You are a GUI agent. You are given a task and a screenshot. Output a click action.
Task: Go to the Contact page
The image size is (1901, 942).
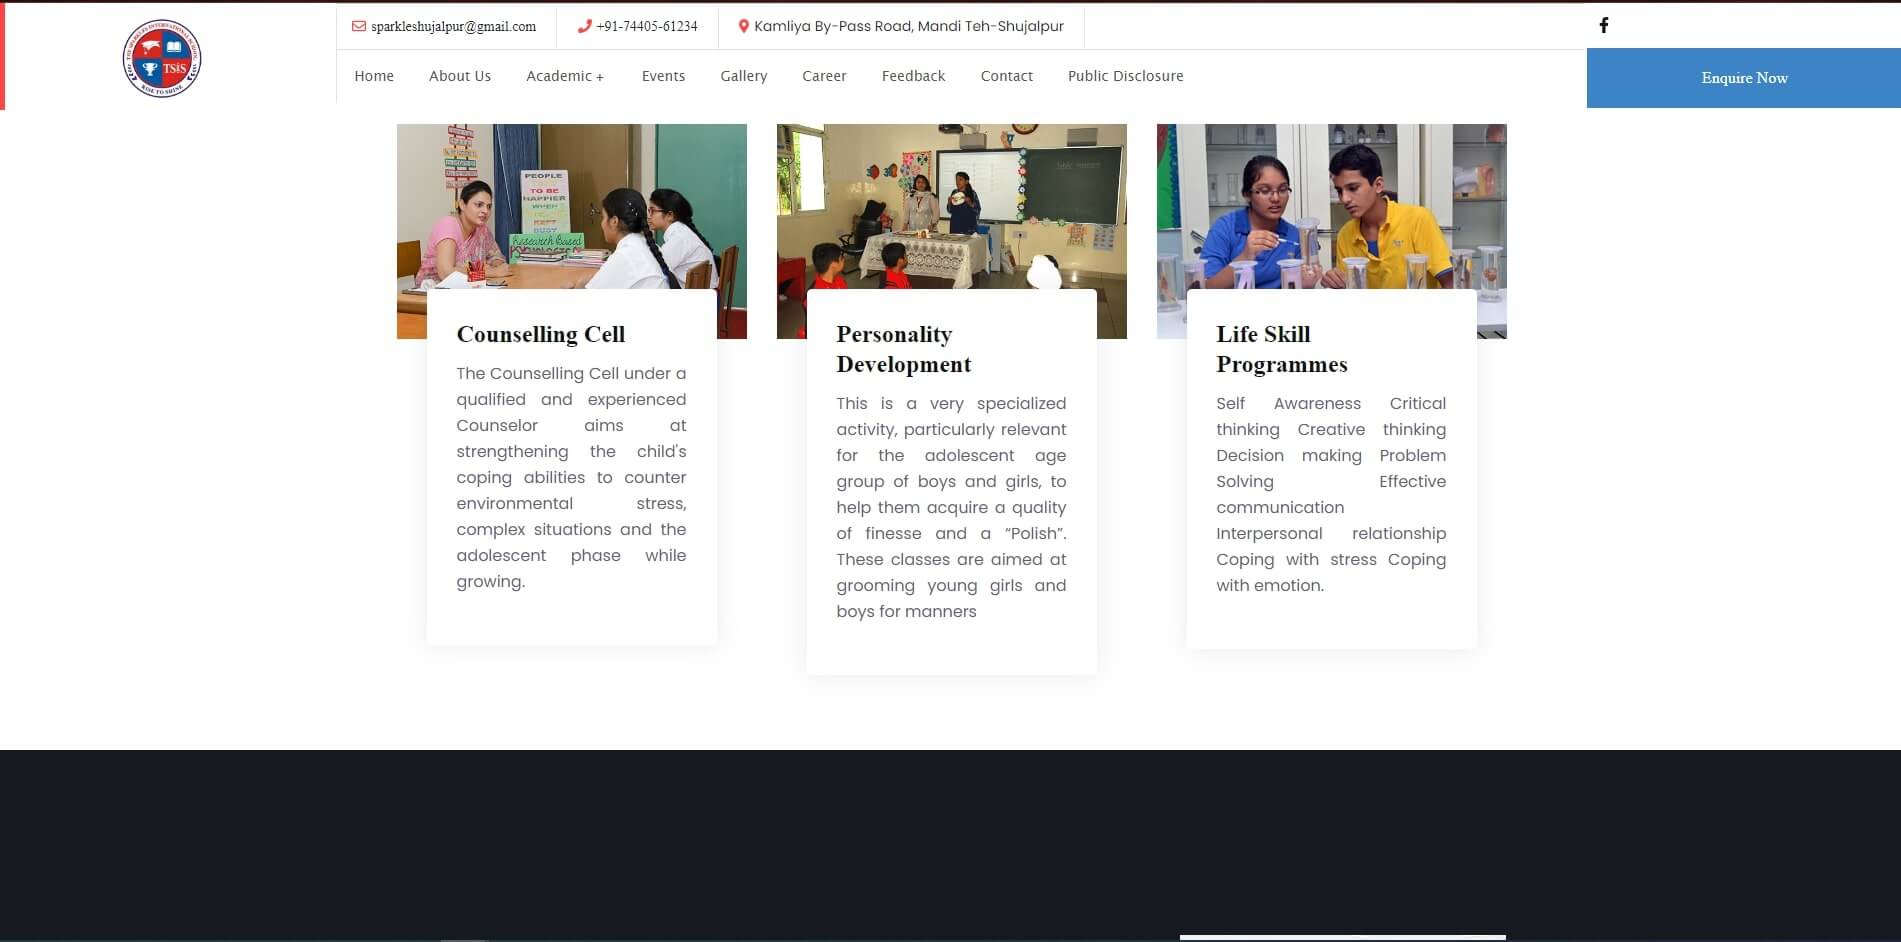coord(1006,76)
